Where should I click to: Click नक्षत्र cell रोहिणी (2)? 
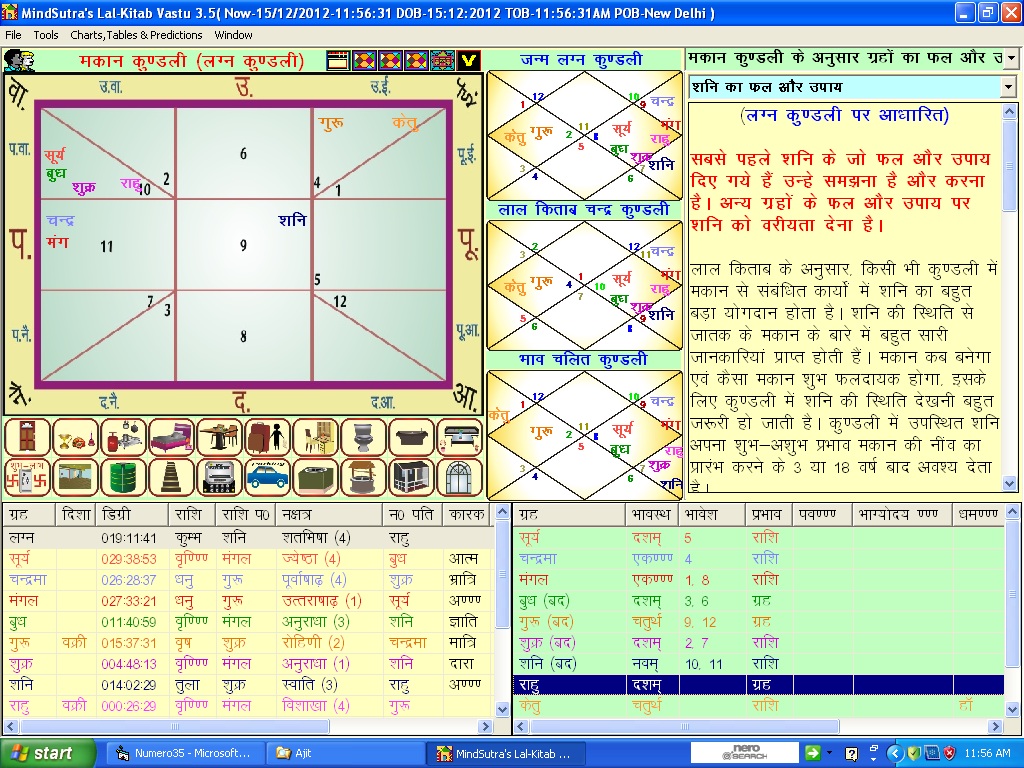(x=313, y=643)
